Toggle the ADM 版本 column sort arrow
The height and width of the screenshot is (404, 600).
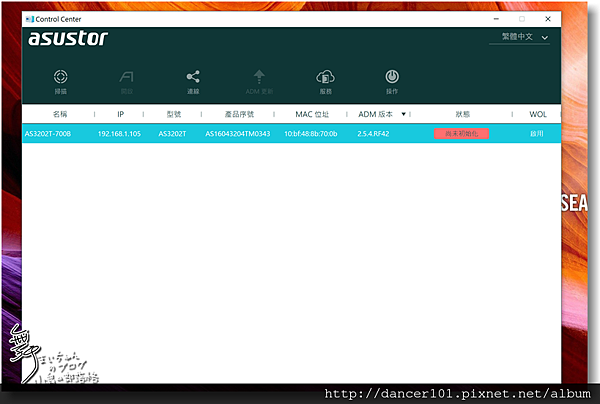(403, 114)
